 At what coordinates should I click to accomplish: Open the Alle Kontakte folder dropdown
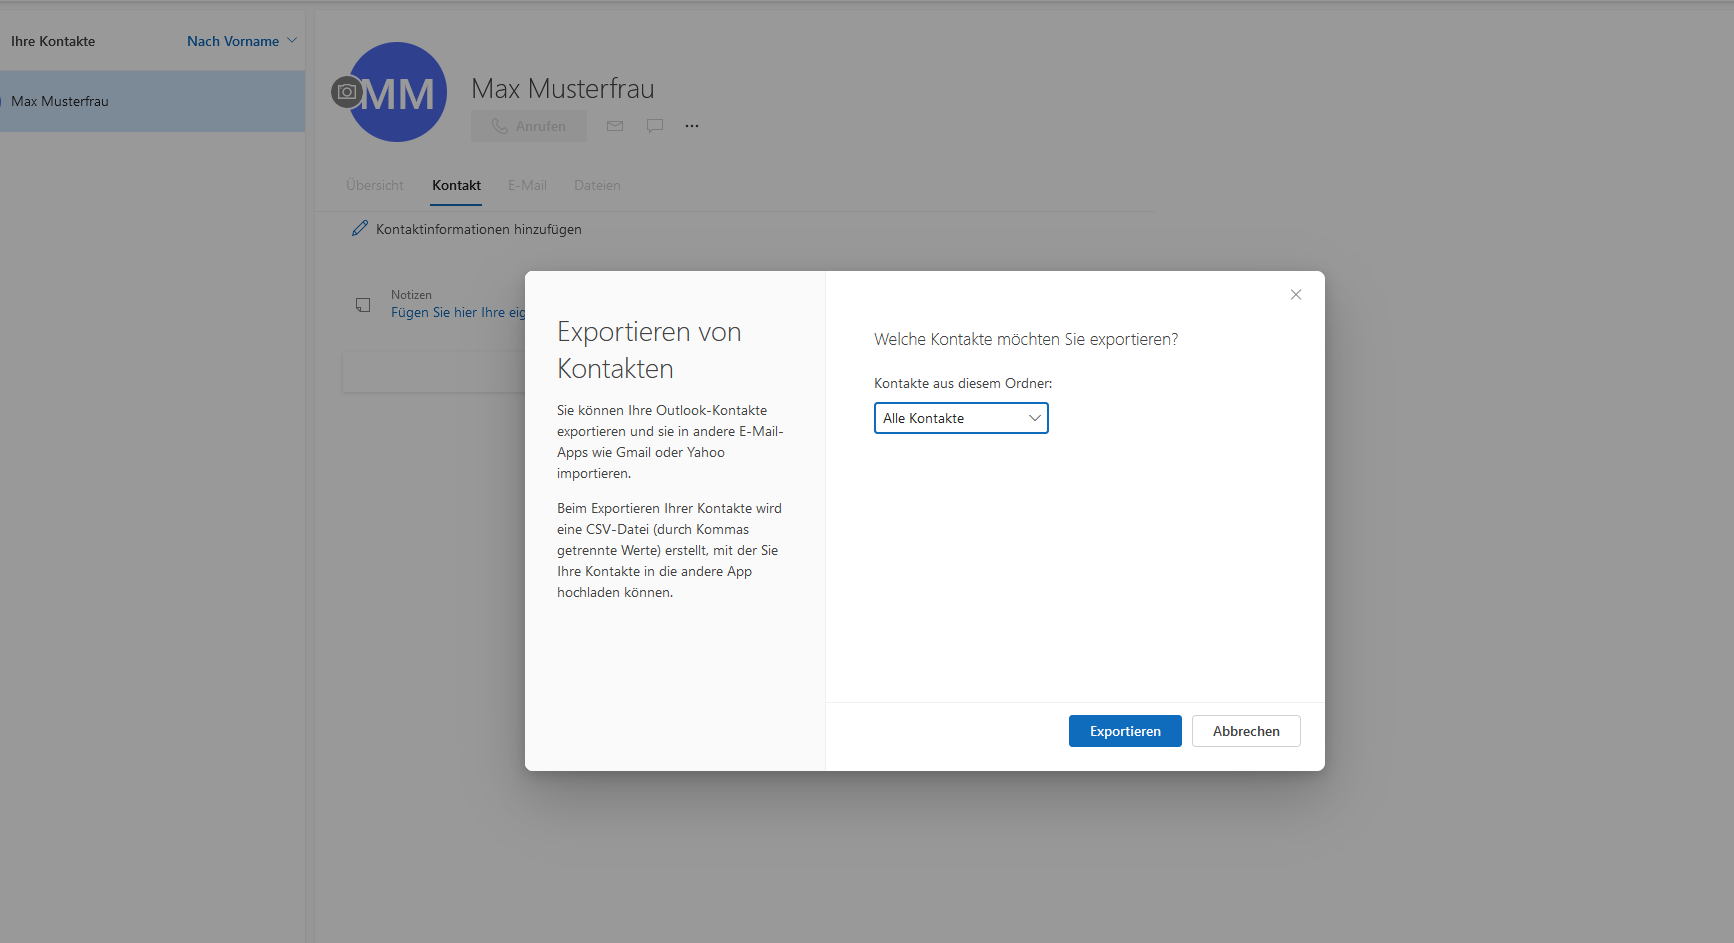tap(961, 418)
